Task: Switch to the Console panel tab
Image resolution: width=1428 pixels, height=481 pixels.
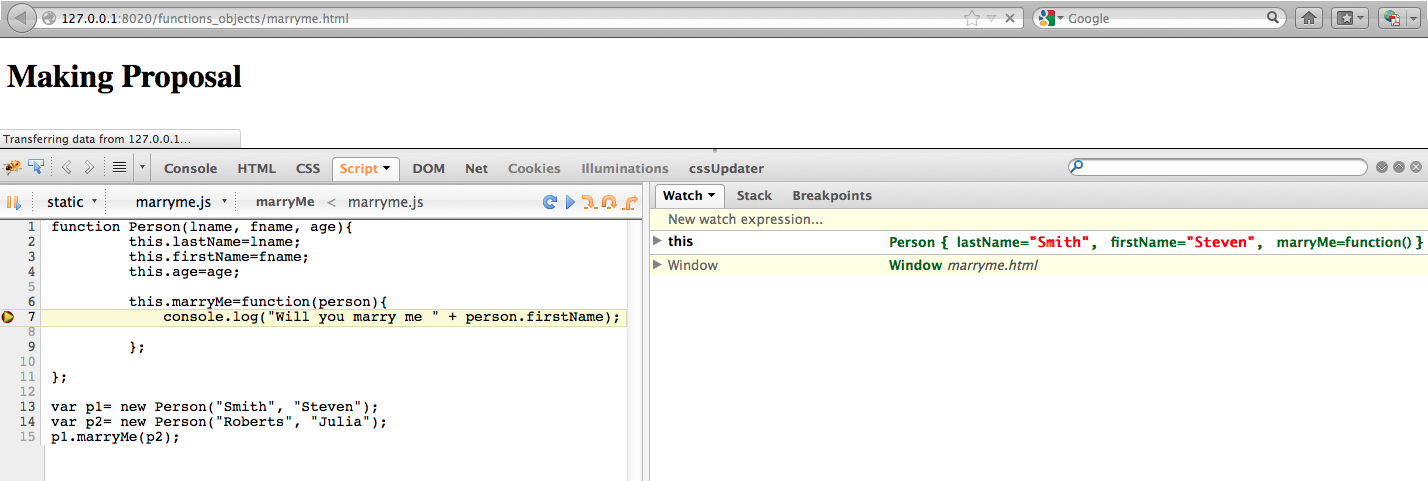Action: tap(190, 168)
